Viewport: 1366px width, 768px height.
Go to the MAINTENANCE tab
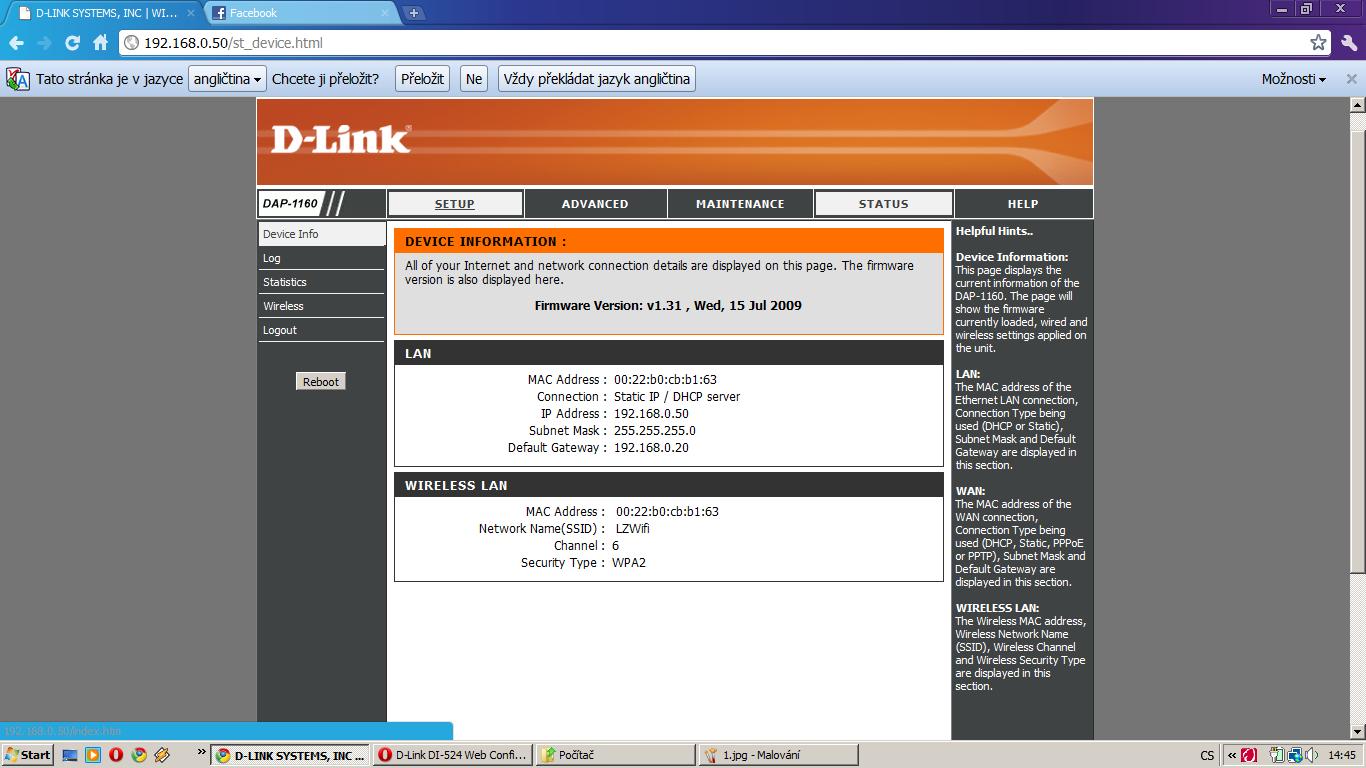coord(740,204)
